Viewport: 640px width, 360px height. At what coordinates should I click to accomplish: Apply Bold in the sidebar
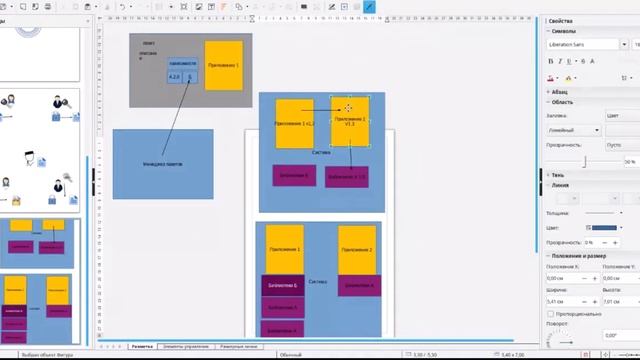tap(550, 61)
